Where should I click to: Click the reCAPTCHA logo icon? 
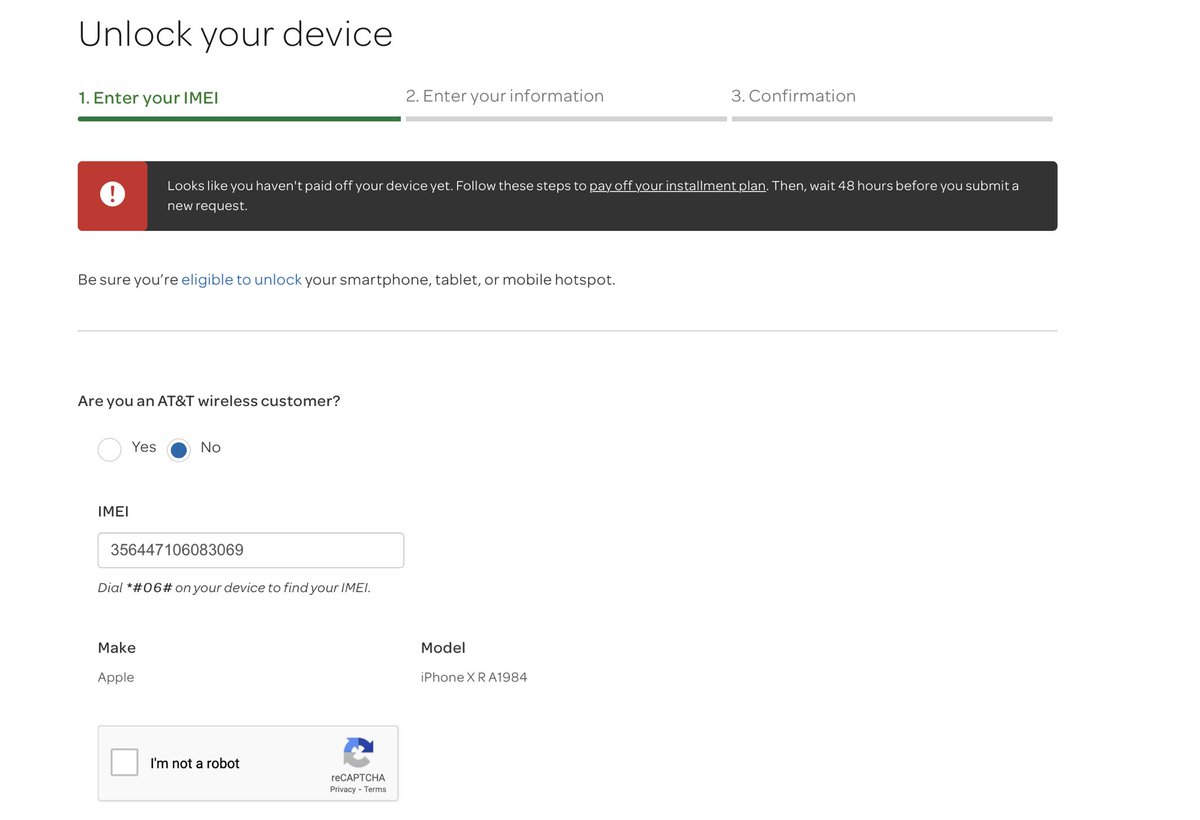coord(358,753)
